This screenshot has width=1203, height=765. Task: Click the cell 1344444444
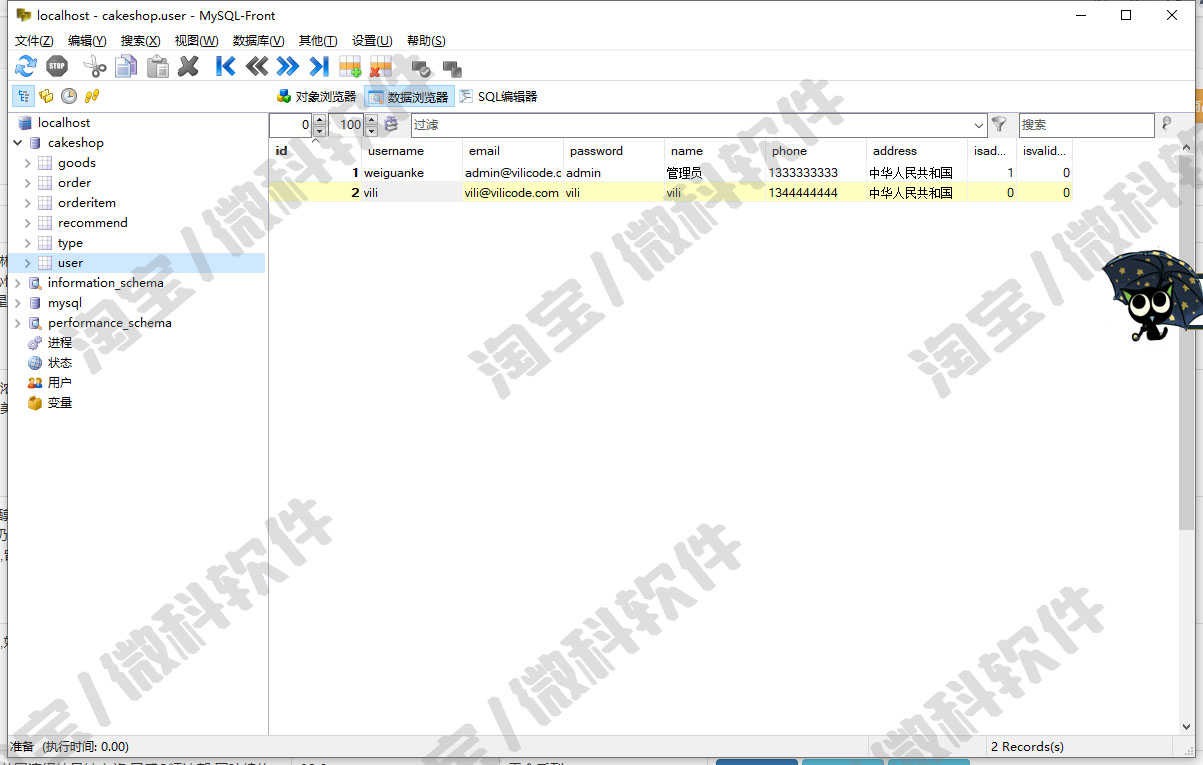[x=815, y=193]
